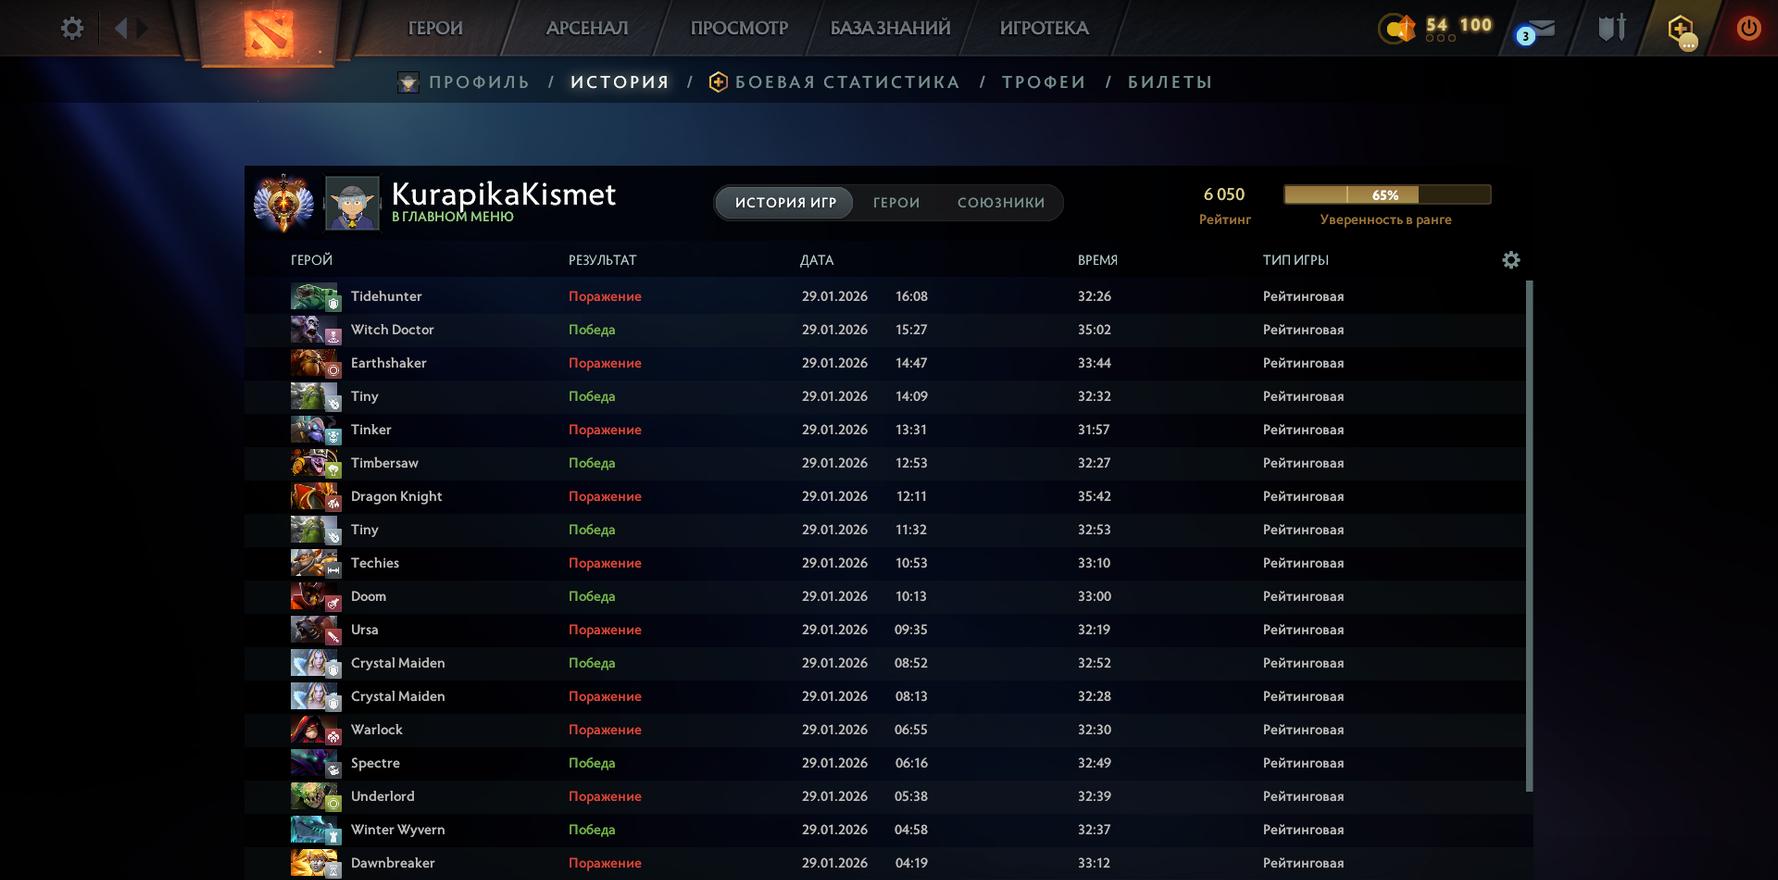The image size is (1778, 880).
Task: Click the rank confidence 65% progress bar
Action: [1386, 195]
